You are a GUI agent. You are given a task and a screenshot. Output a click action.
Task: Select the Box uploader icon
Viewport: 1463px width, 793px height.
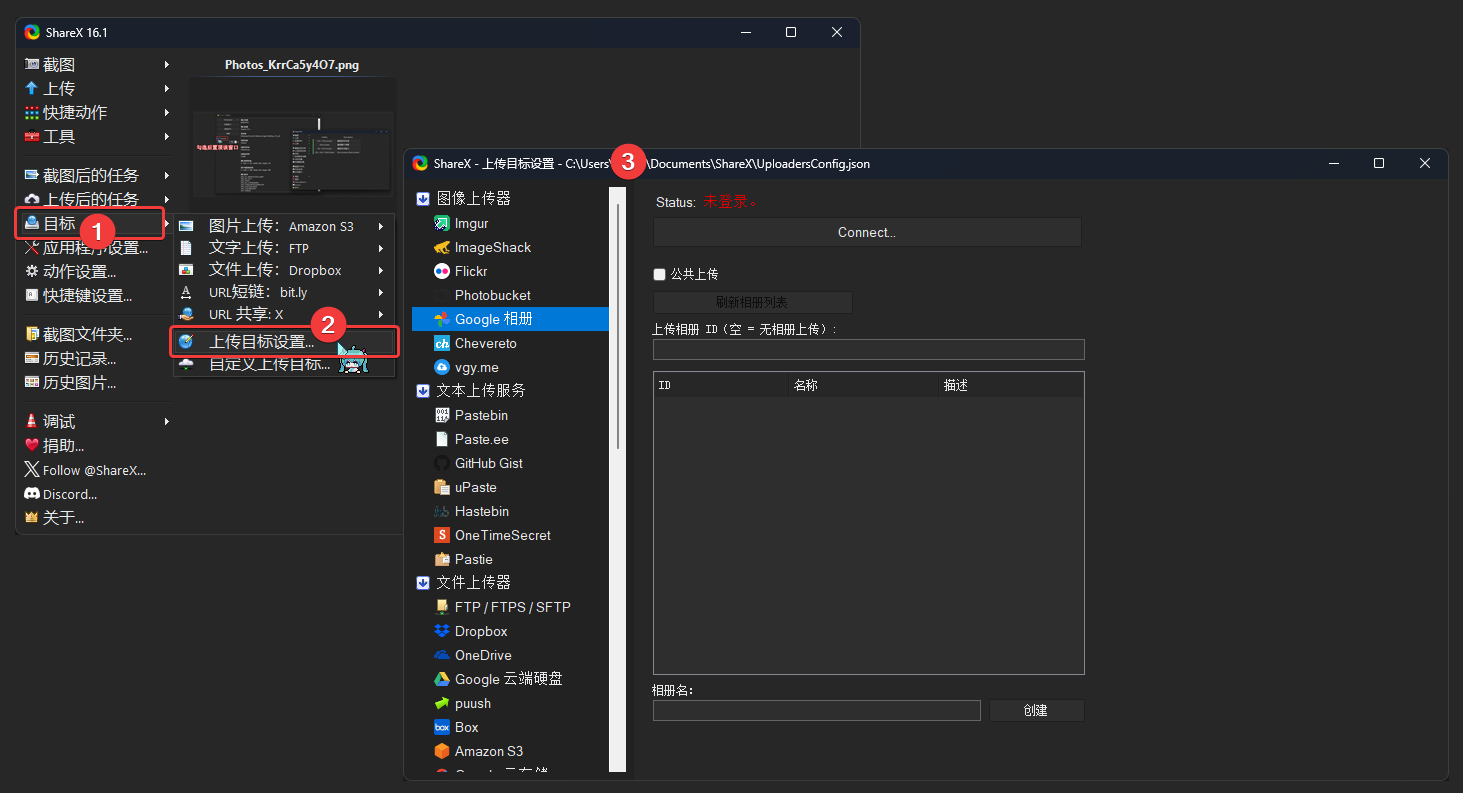coord(442,727)
